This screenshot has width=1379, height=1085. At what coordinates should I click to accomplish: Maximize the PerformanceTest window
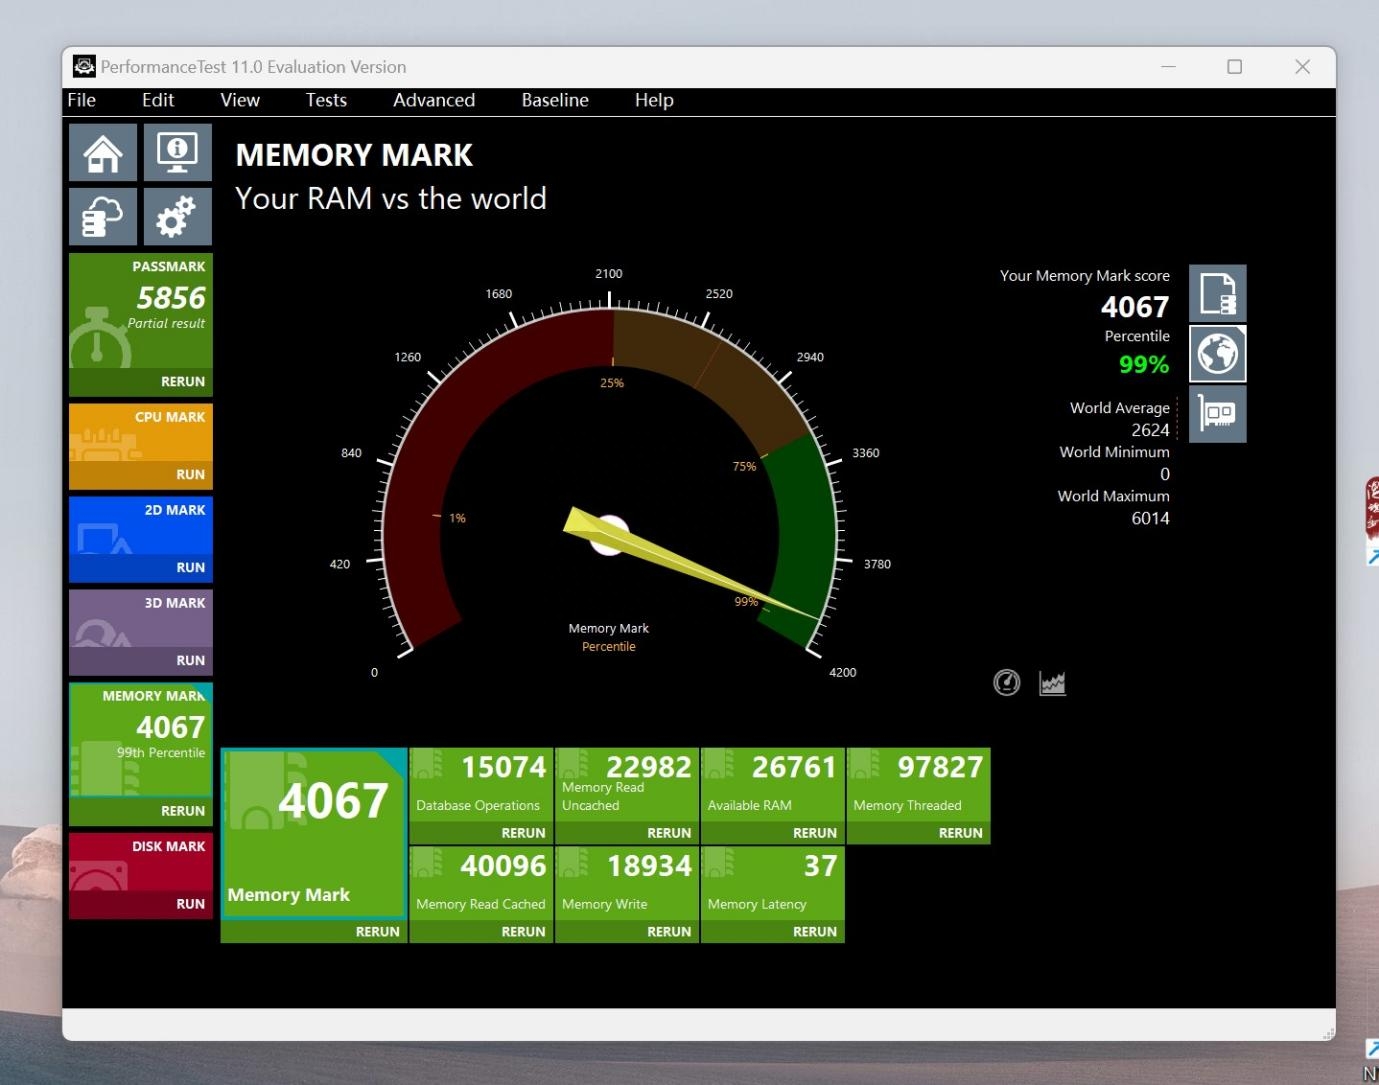(1235, 67)
